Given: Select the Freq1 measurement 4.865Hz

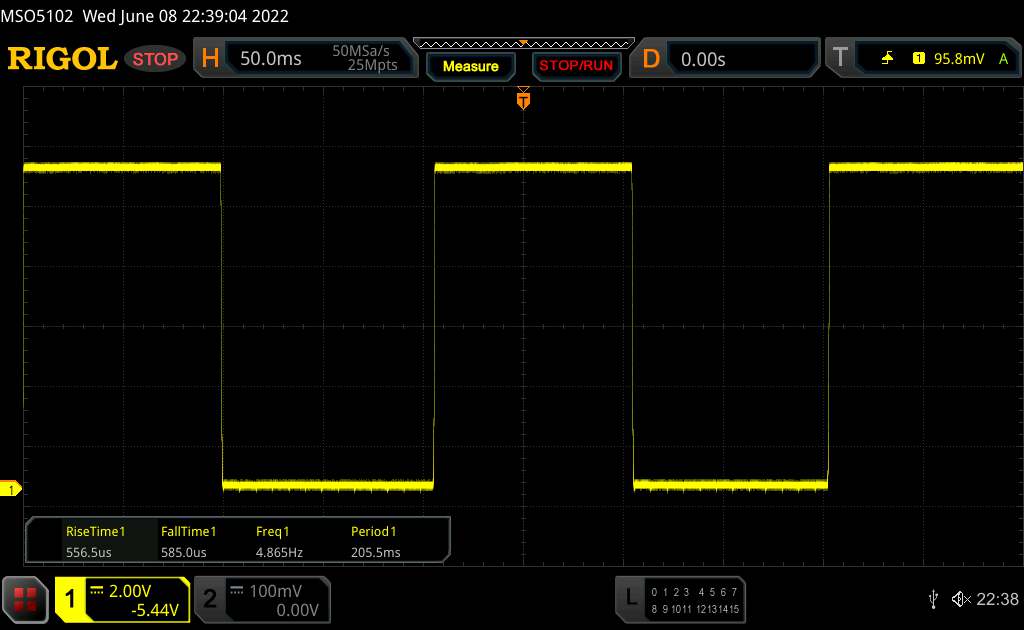Looking at the screenshot, I should [279, 541].
